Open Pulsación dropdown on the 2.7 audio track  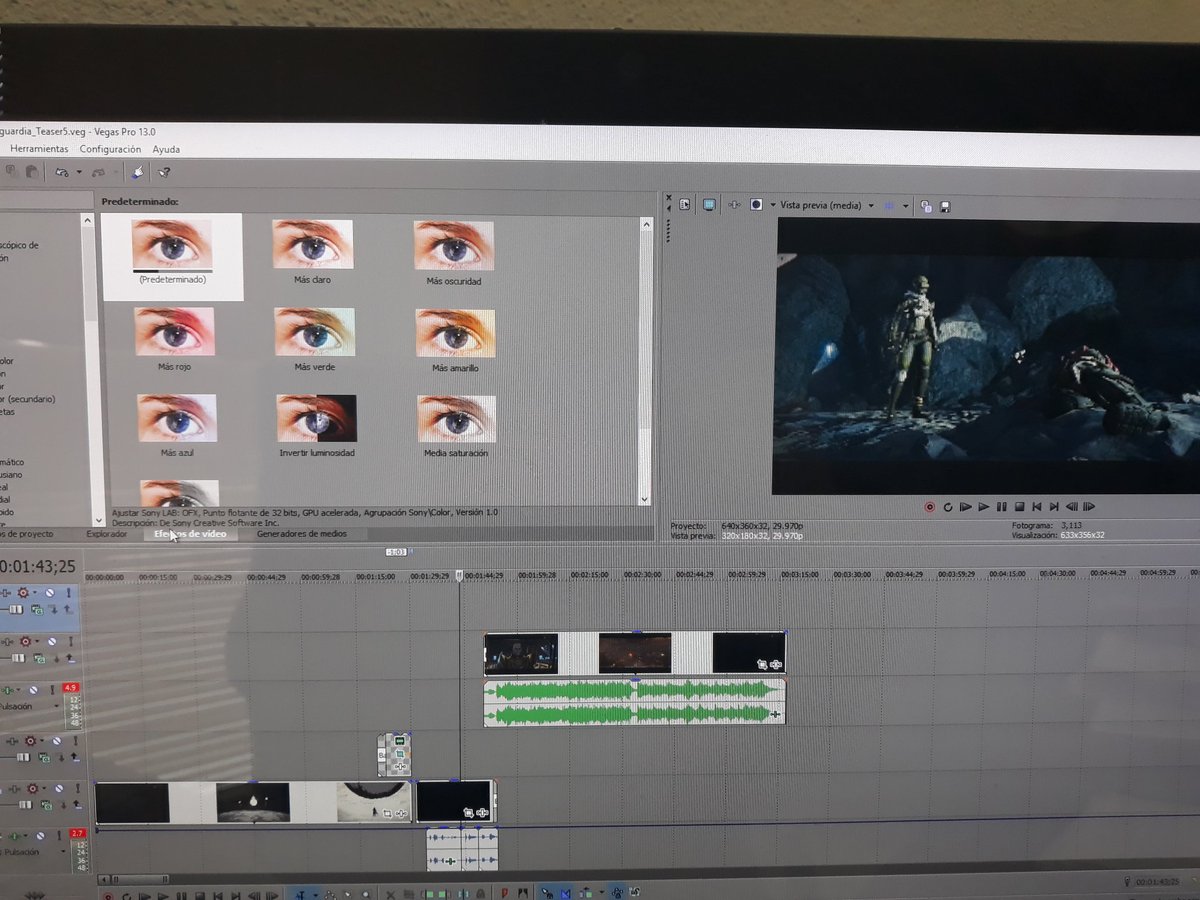pos(64,852)
